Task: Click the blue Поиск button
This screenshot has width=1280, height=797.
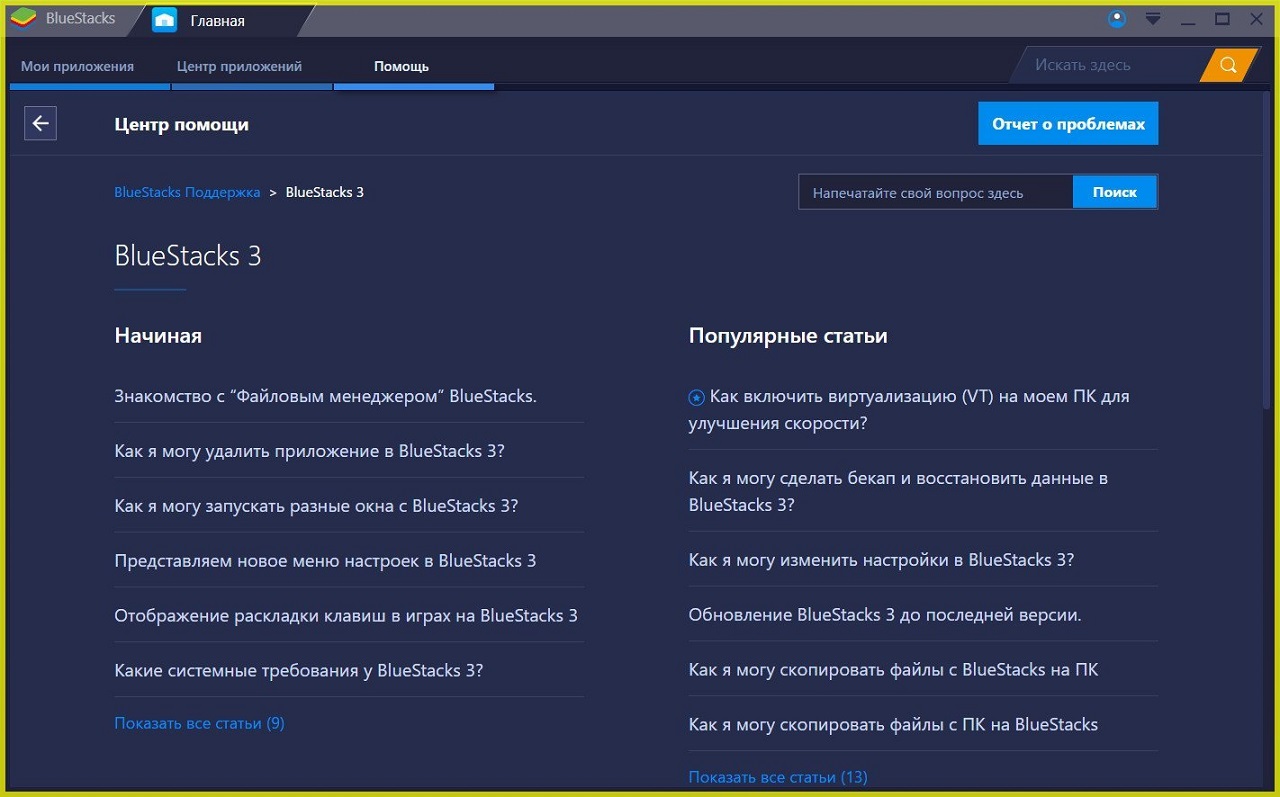Action: tap(1114, 192)
